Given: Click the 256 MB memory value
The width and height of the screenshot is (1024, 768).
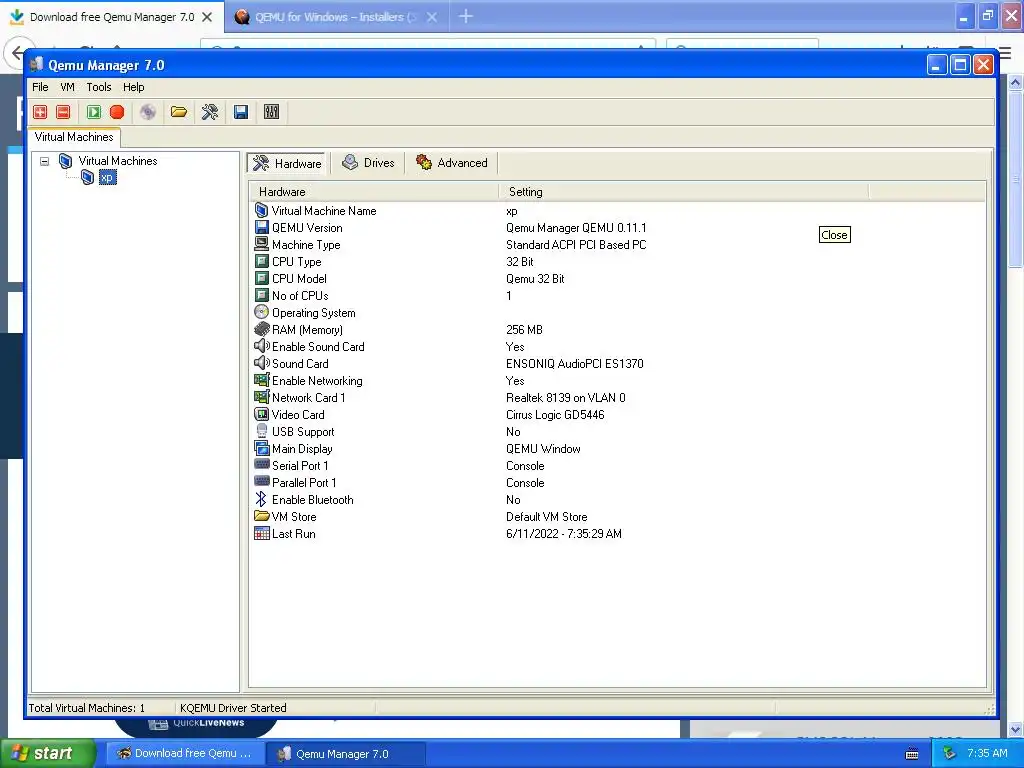Looking at the screenshot, I should point(524,329).
